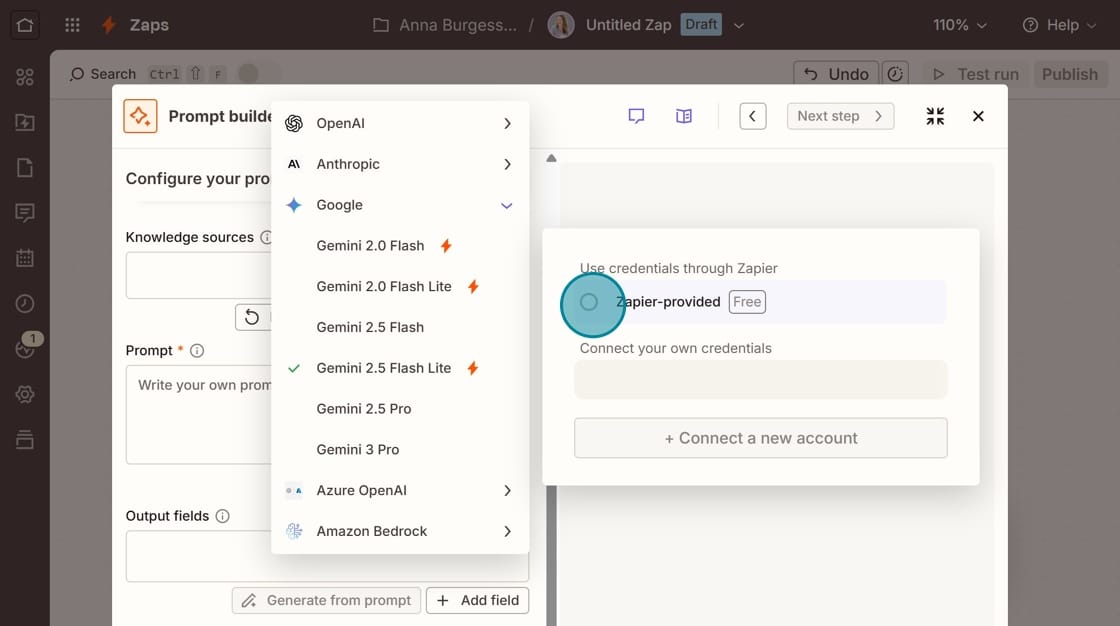Viewport: 1120px width, 626px height.
Task: Select the Zapier-provided radio button
Action: click(x=589, y=302)
